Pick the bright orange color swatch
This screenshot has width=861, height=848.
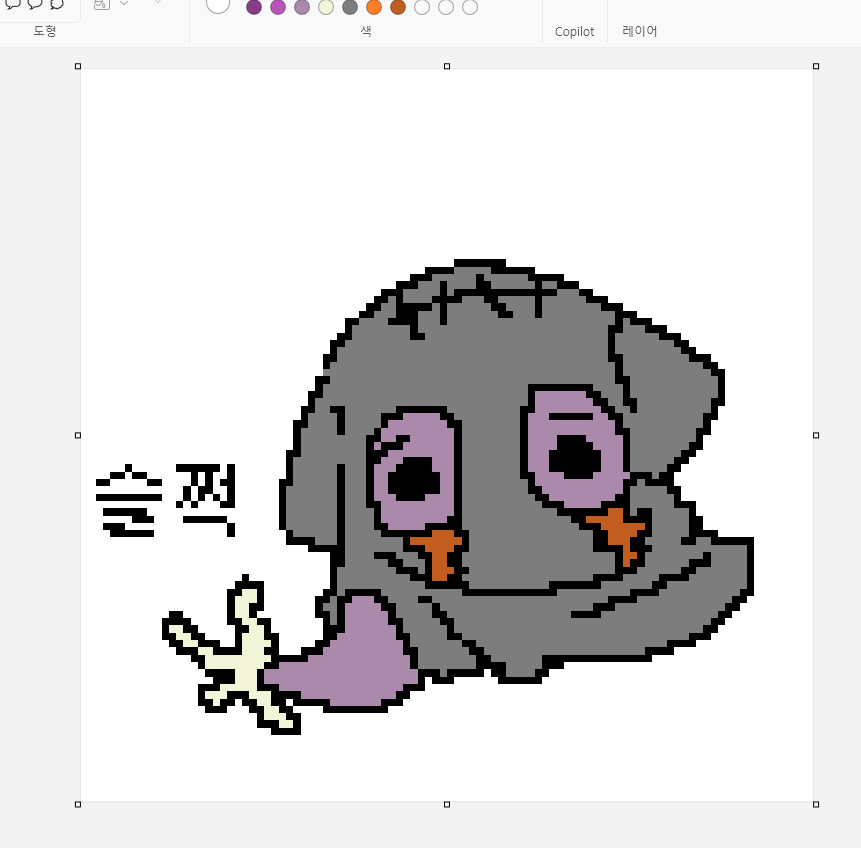pyautogui.click(x=374, y=7)
